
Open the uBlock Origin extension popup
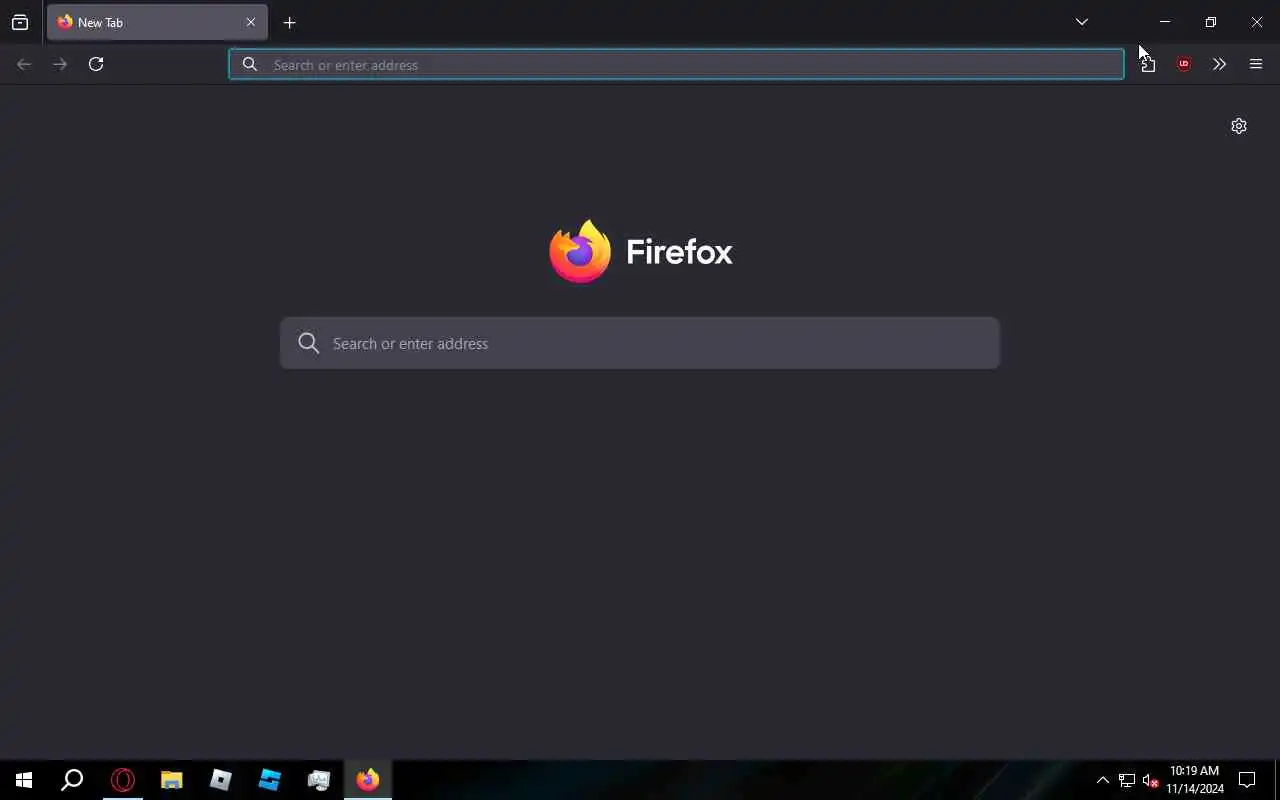click(1184, 64)
